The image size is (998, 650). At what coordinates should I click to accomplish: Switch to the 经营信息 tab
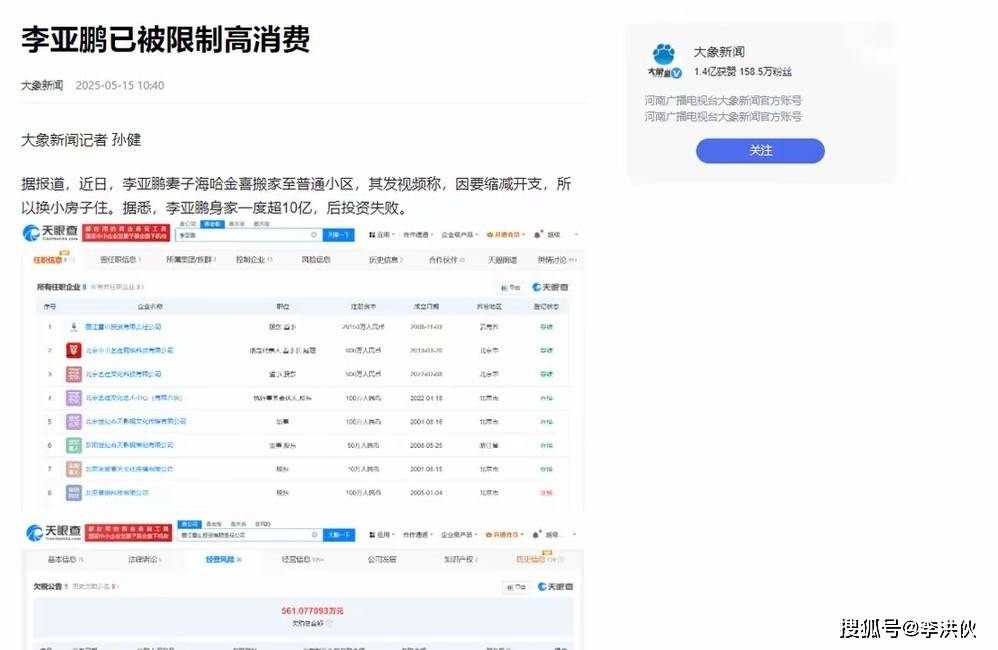coord(302,559)
